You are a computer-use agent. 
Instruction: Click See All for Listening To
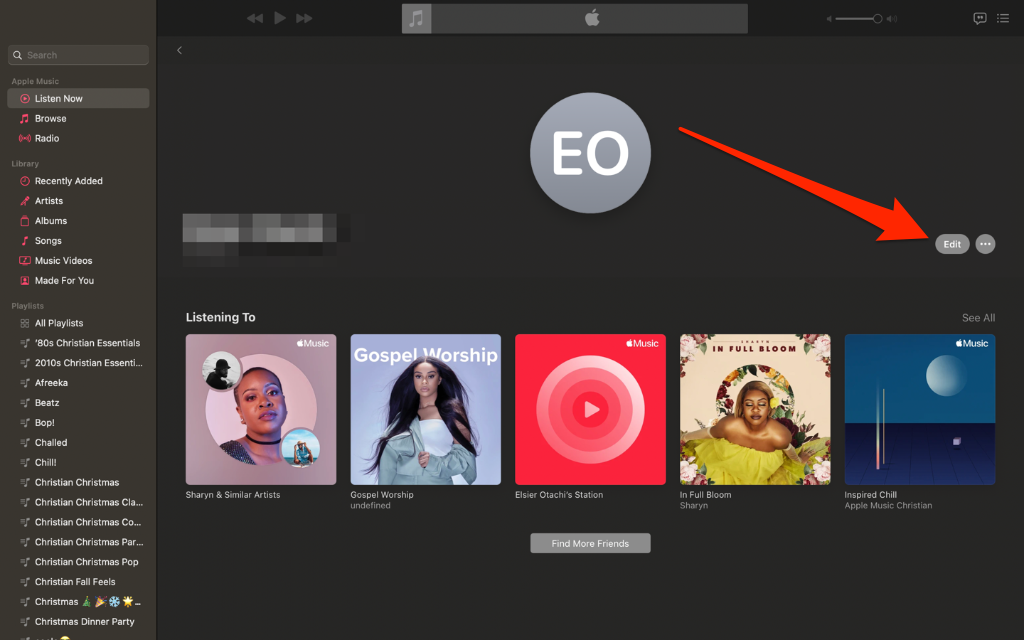(x=978, y=318)
